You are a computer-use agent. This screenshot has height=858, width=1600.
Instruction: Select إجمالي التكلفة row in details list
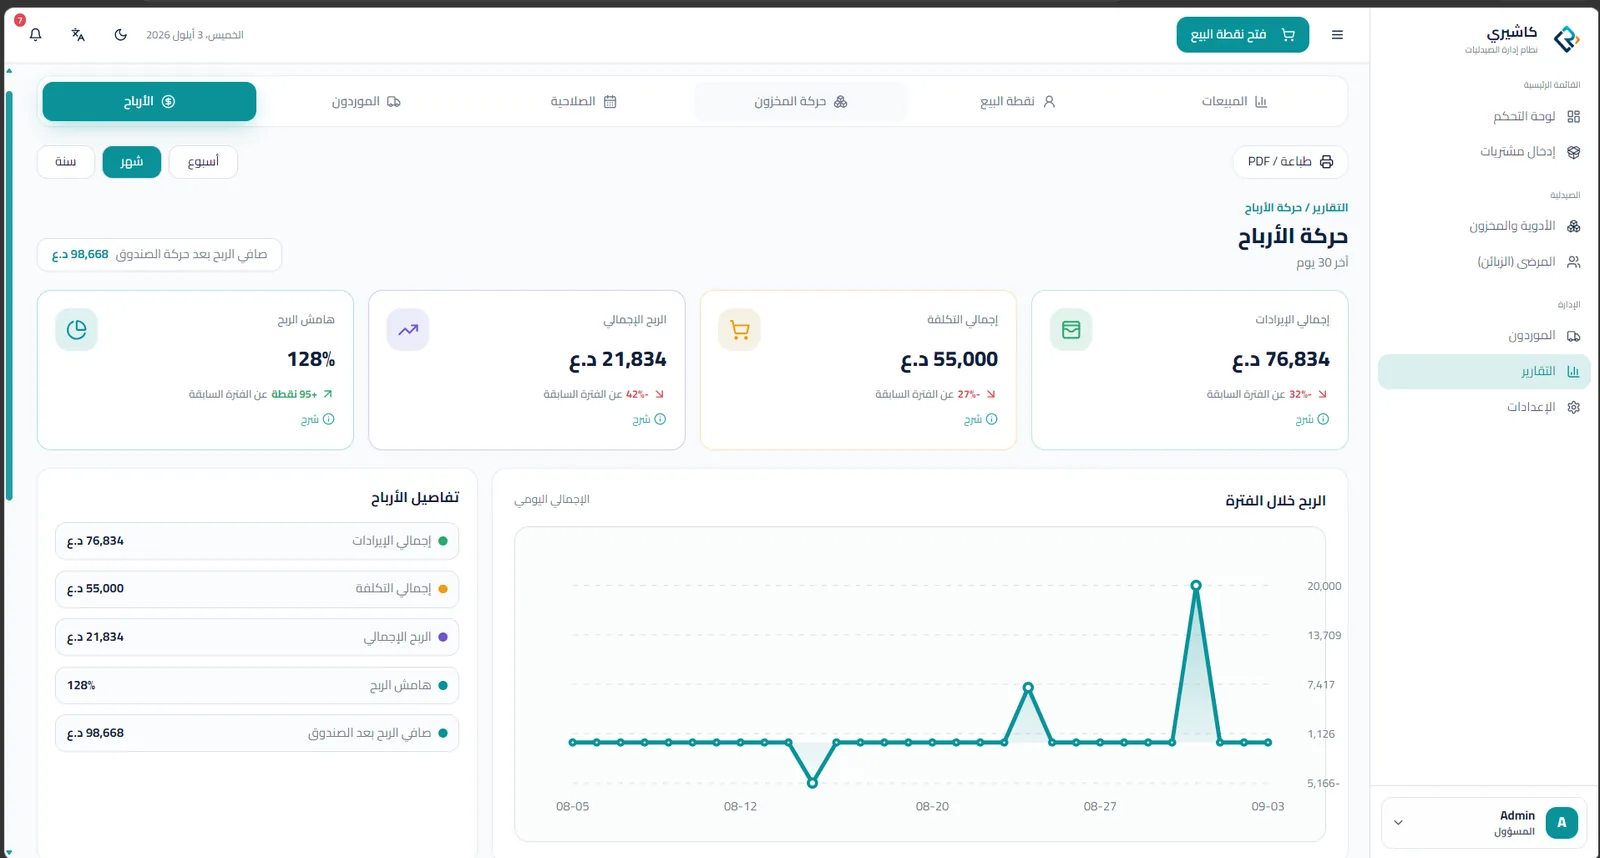257,589
